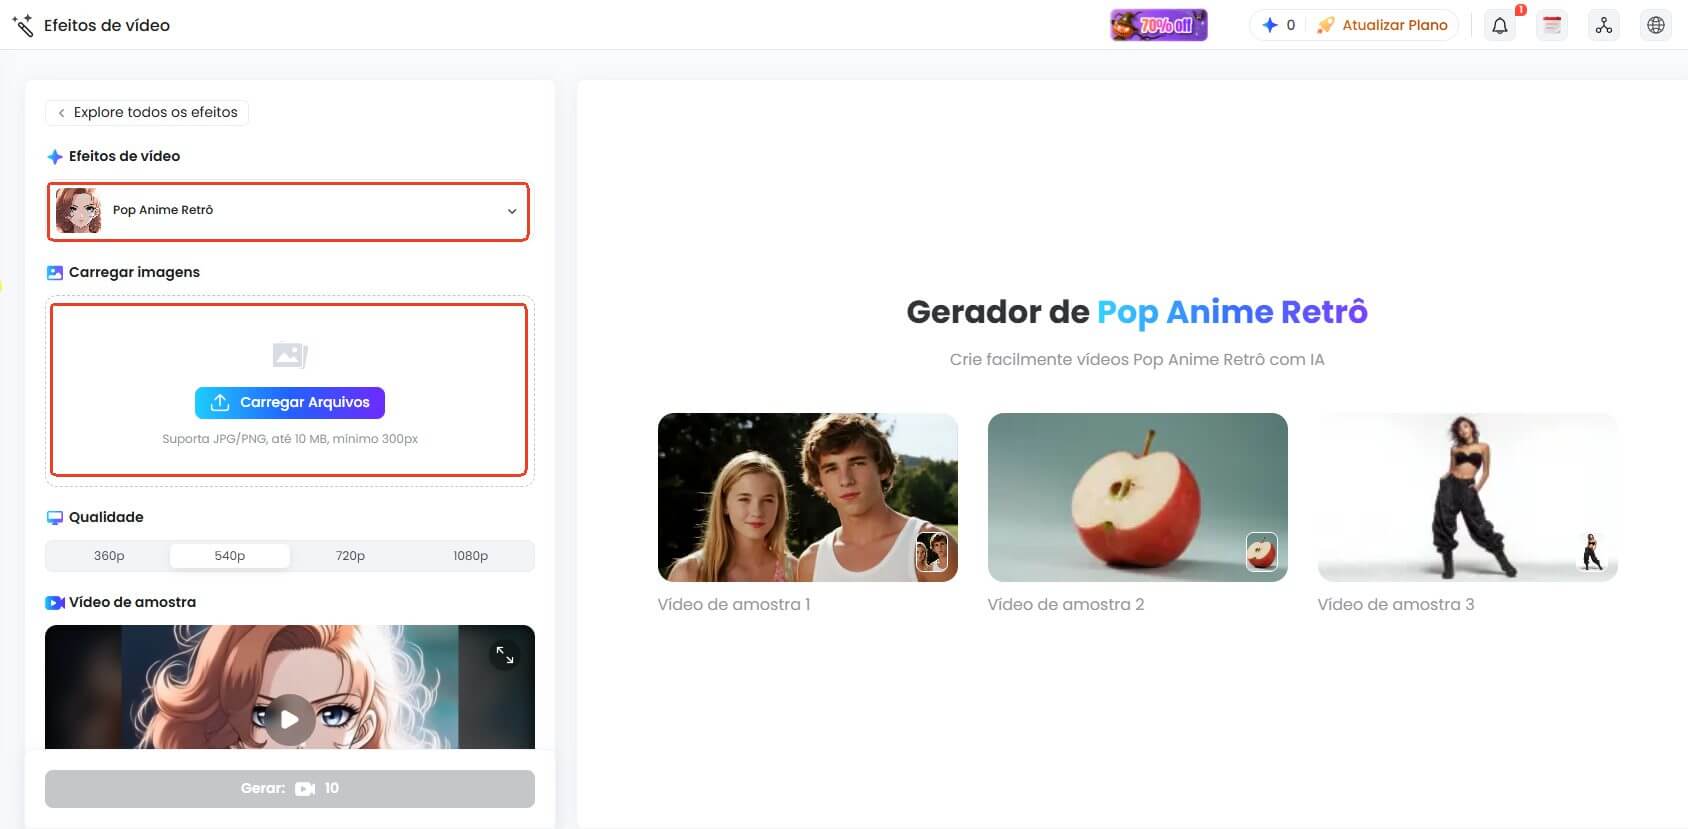Click the share network icon in header

pyautogui.click(x=1604, y=26)
